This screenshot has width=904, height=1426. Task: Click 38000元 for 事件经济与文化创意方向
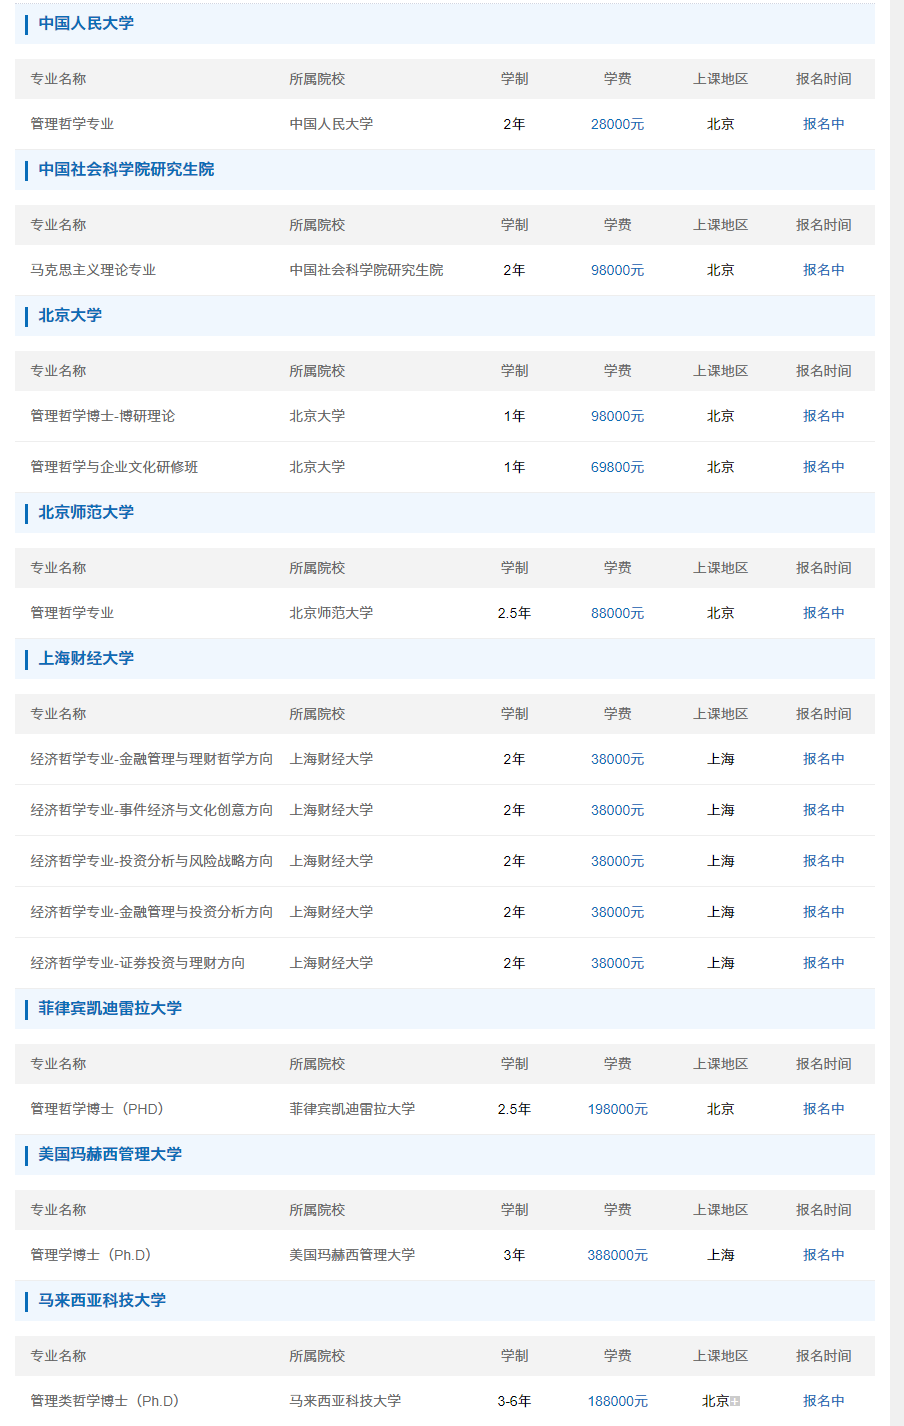[x=617, y=810]
